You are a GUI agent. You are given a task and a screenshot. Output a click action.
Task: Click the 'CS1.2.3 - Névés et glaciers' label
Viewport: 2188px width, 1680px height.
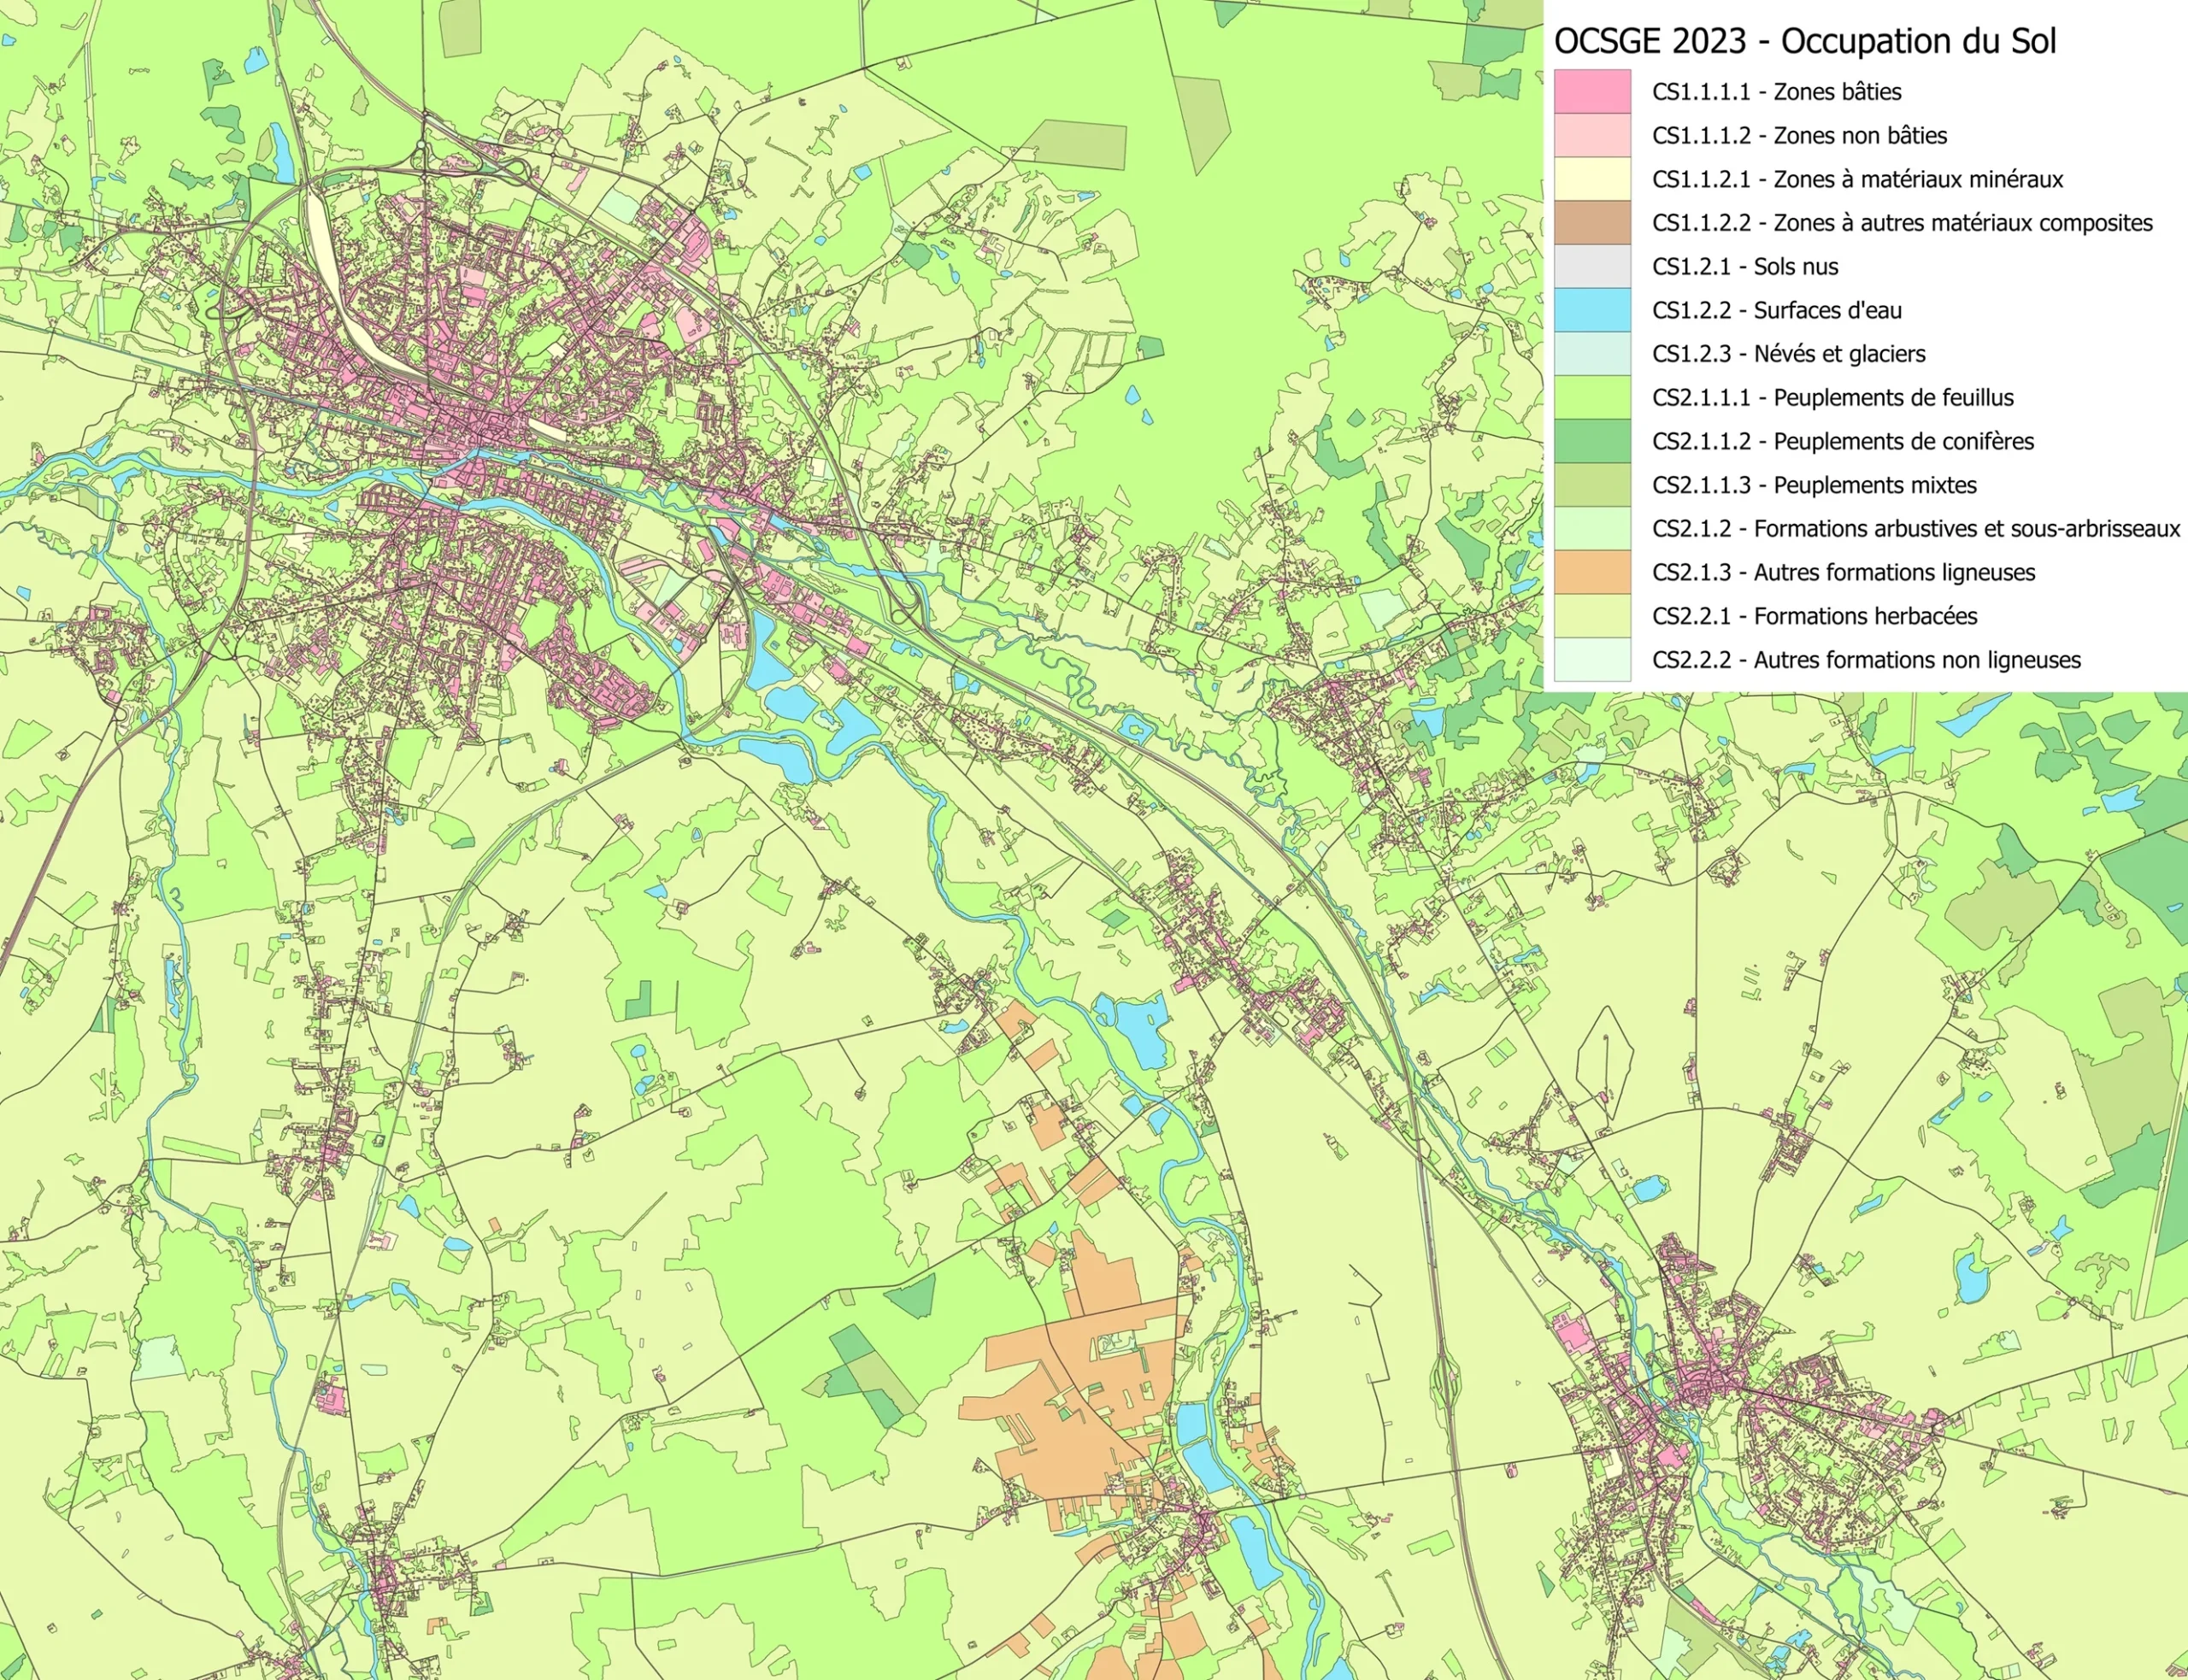coord(1789,354)
